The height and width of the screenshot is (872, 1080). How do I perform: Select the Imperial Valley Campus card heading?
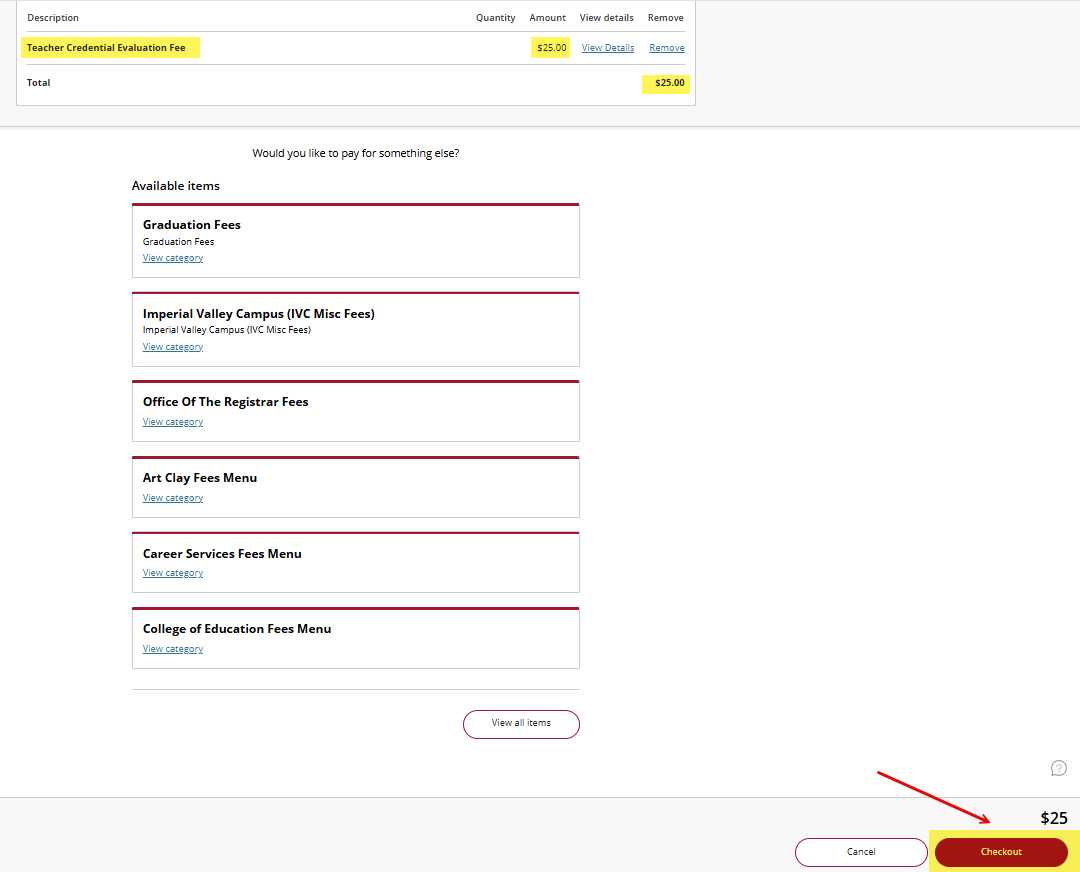[258, 314]
